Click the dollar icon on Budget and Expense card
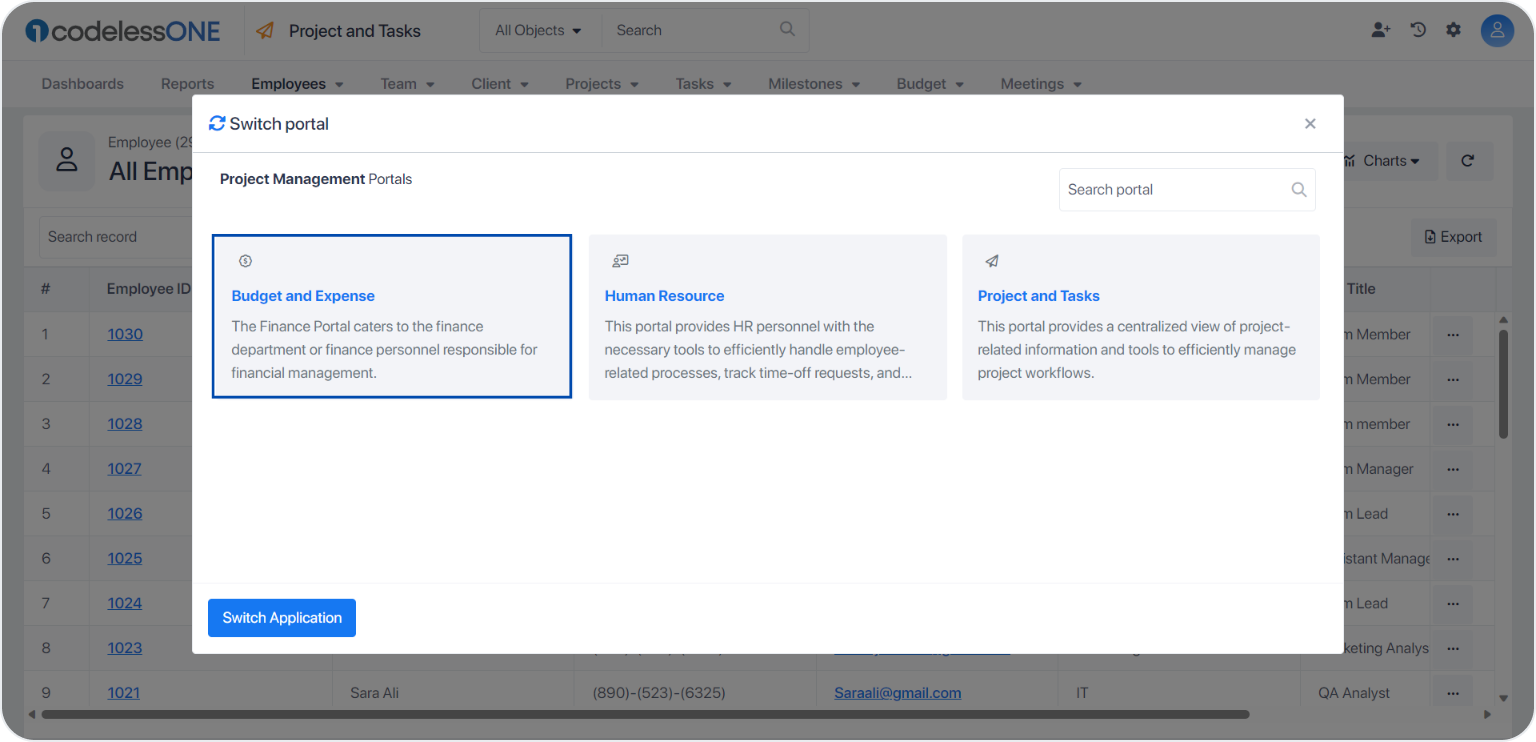 (x=245, y=261)
